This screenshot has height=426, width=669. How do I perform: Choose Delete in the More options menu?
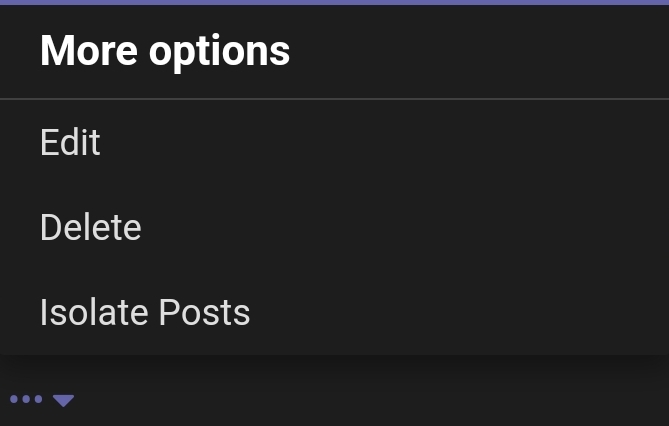click(90, 228)
